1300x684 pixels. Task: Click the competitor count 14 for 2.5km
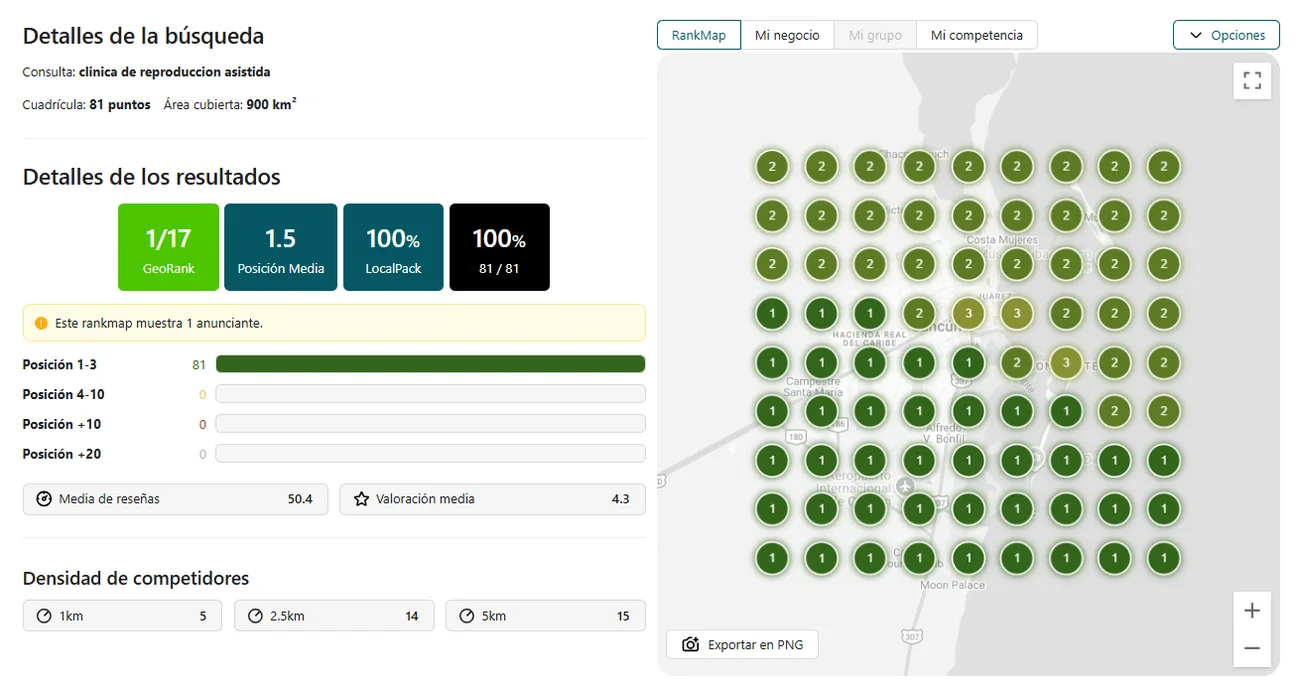[x=412, y=616]
